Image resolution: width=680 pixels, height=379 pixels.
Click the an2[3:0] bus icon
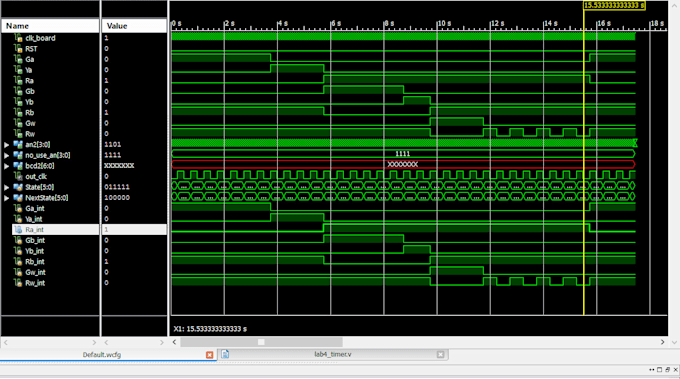pos(18,144)
